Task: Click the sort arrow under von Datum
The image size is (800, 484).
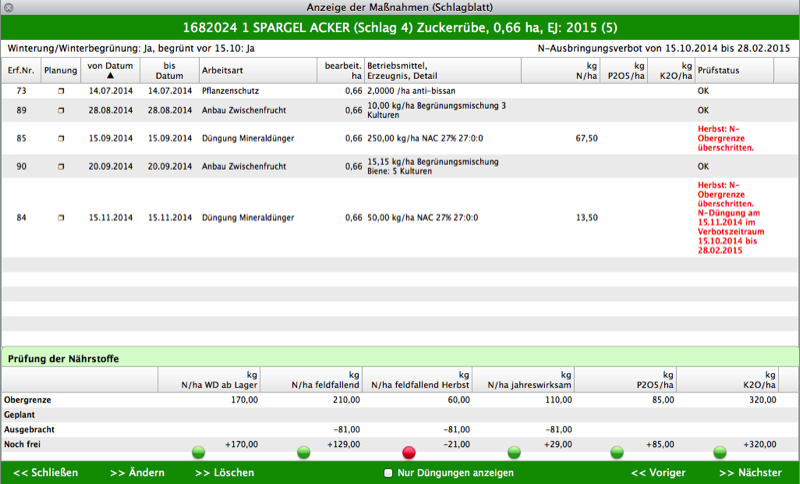Action: tap(110, 75)
